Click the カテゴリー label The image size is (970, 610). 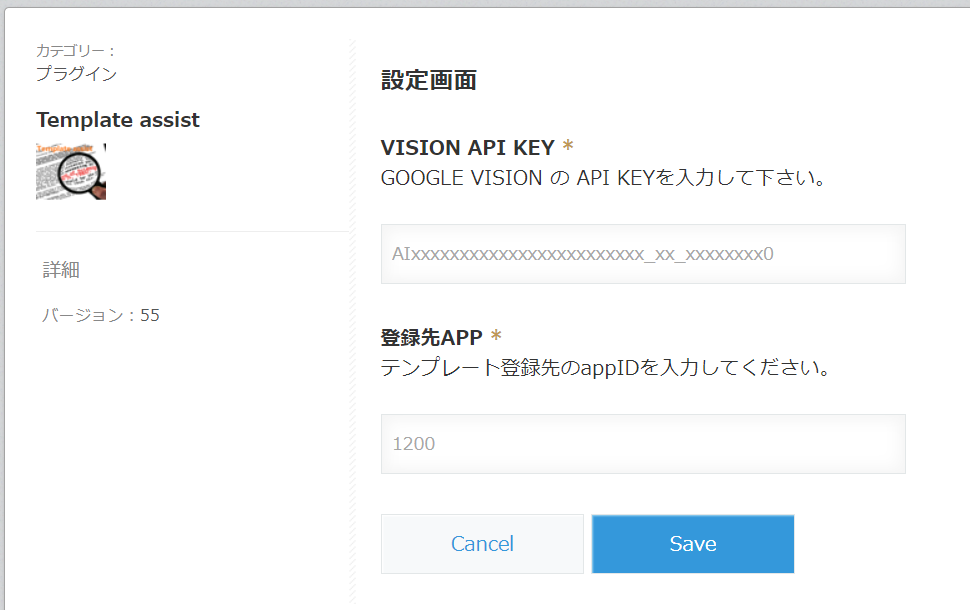76,50
